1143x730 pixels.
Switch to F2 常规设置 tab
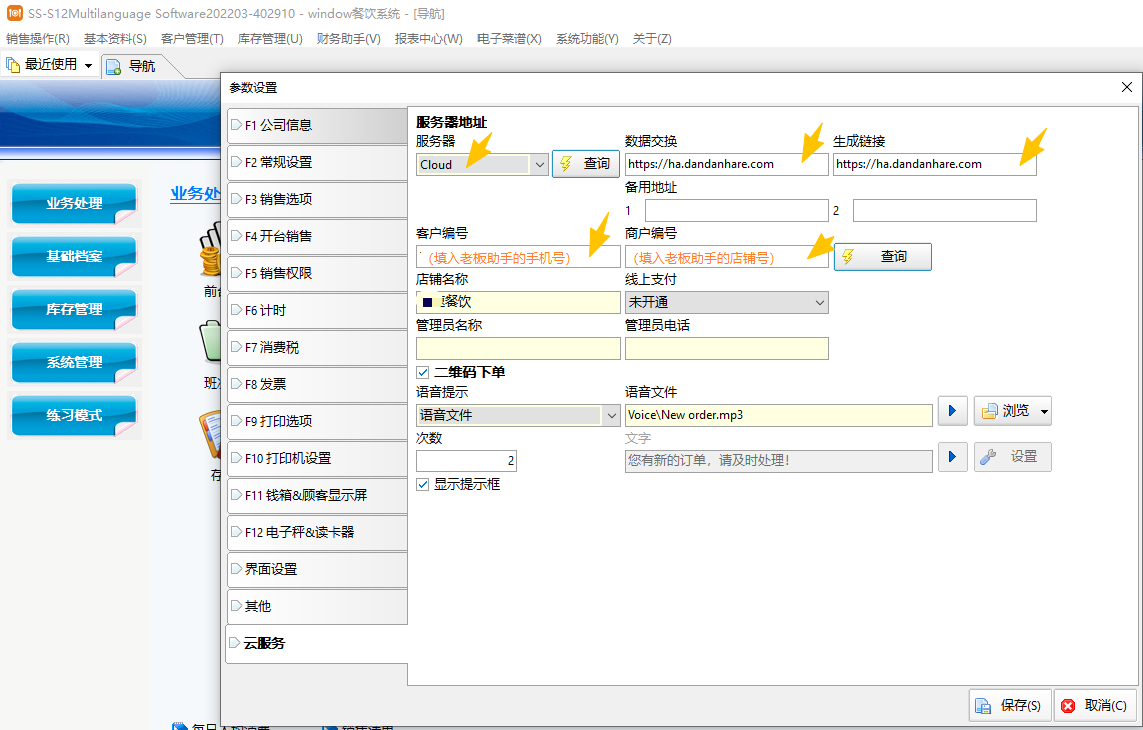tap(316, 162)
